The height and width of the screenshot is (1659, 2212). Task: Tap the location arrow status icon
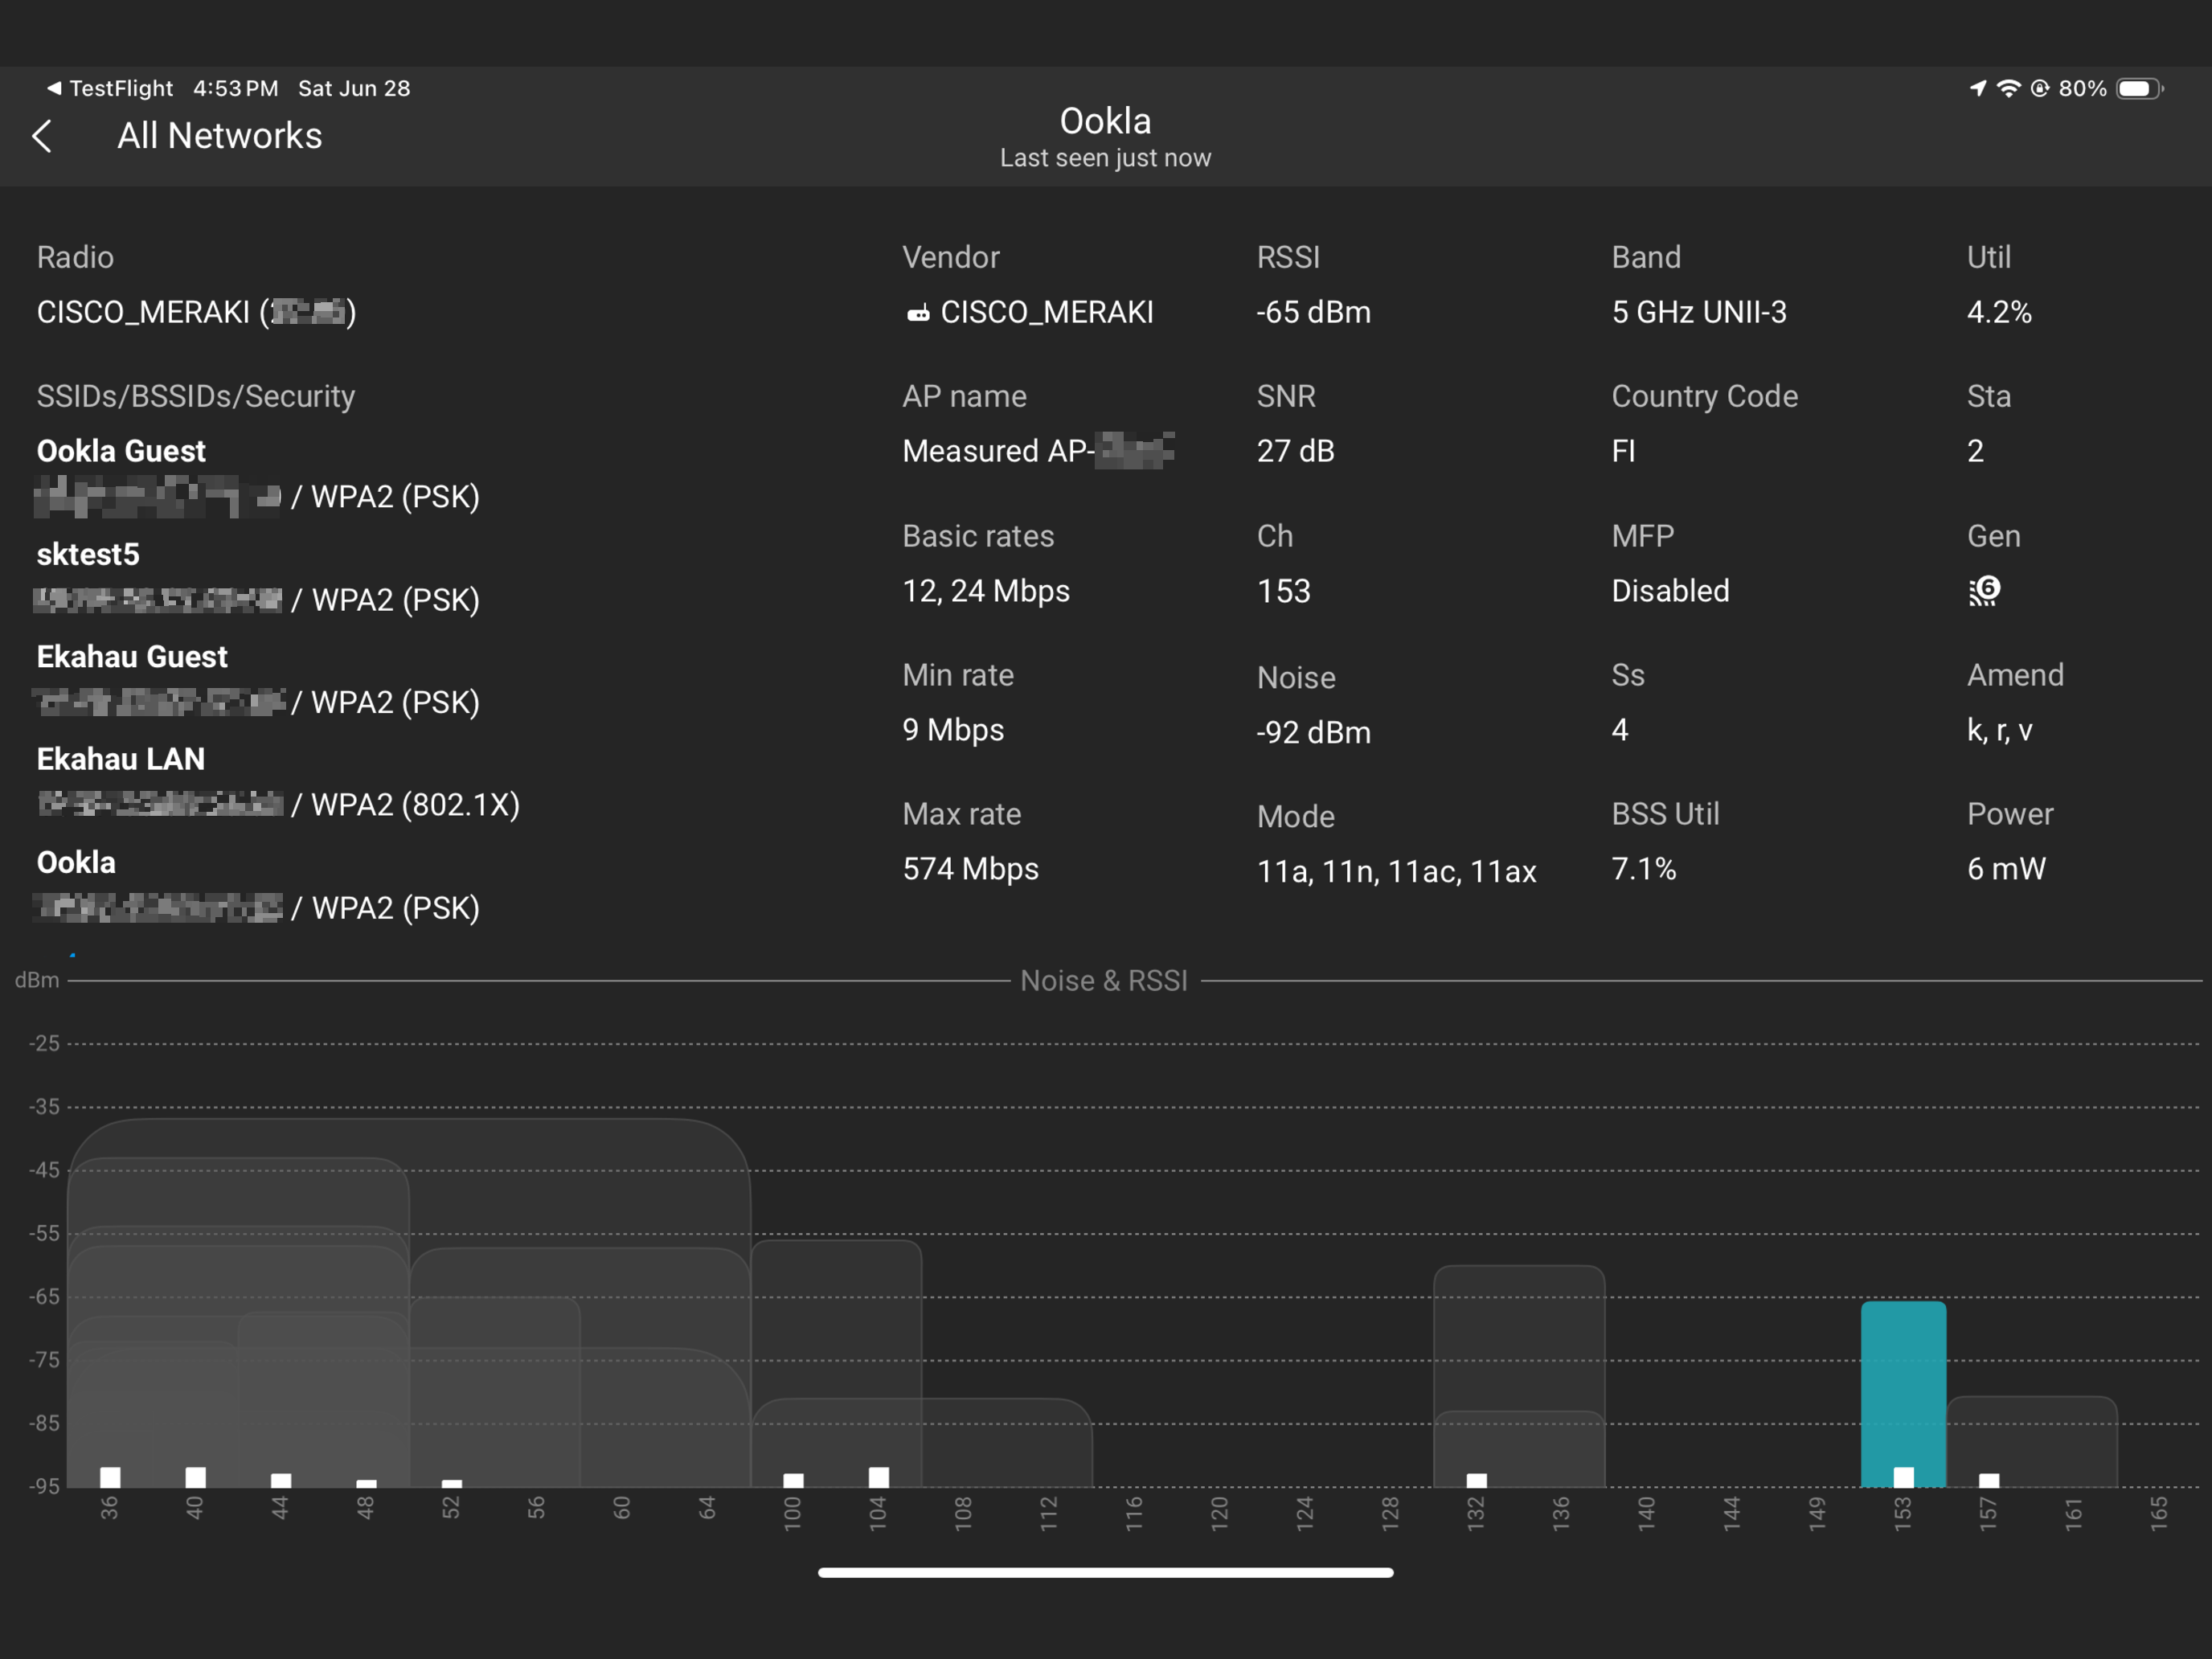[x=1977, y=88]
